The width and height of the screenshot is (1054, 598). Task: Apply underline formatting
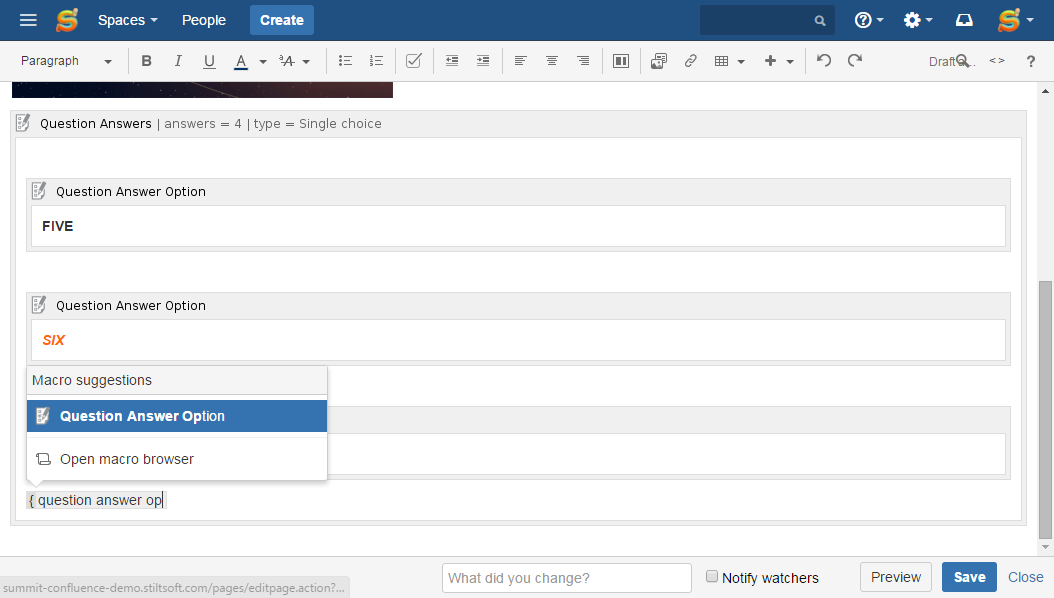pyautogui.click(x=209, y=61)
